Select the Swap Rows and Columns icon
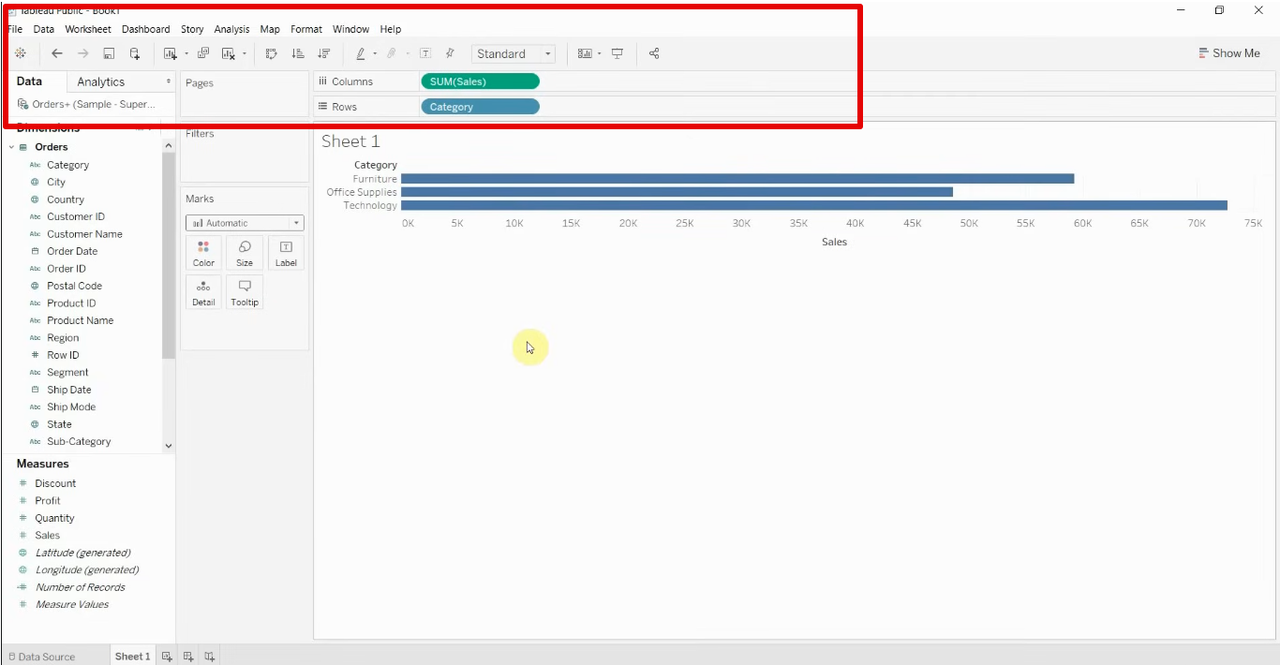The height and width of the screenshot is (665, 1280). 271,53
